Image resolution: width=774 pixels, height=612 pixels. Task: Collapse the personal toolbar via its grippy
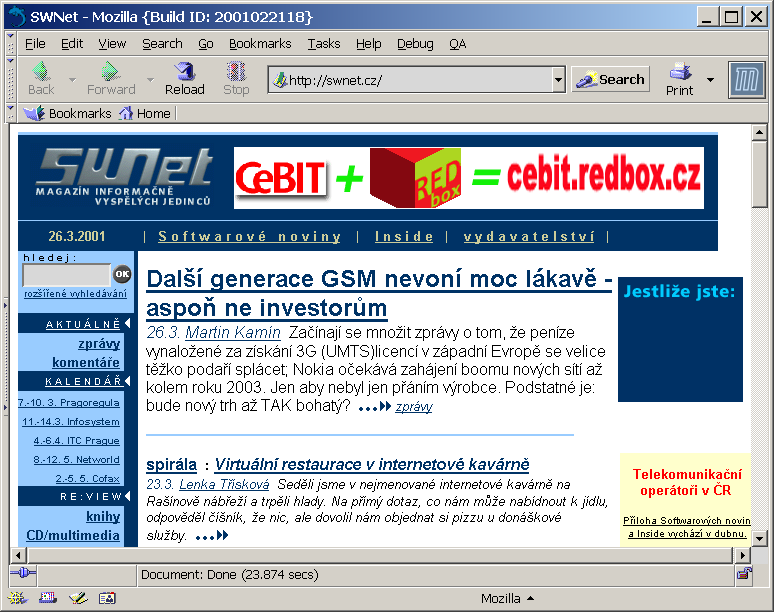point(10,113)
